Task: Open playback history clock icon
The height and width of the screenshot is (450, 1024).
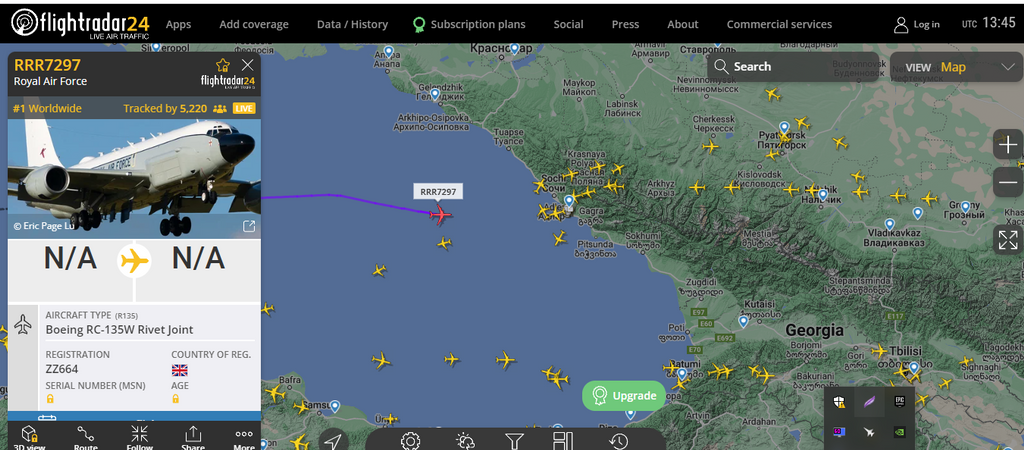Action: (618, 442)
